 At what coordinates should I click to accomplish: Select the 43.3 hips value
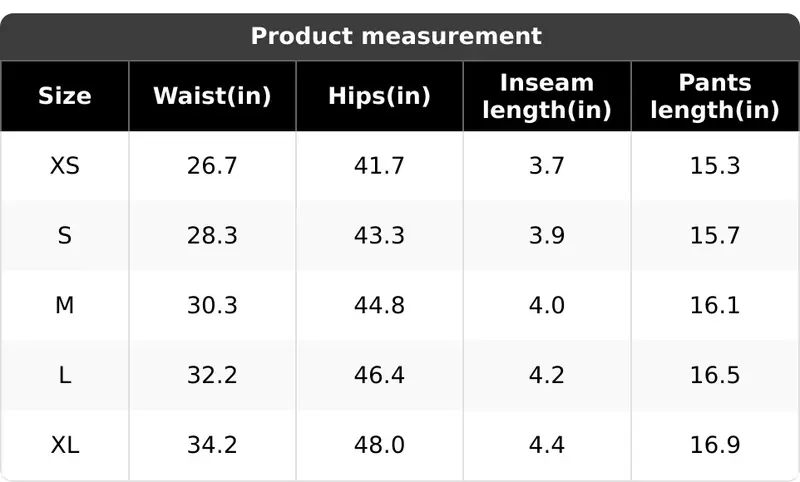380,236
